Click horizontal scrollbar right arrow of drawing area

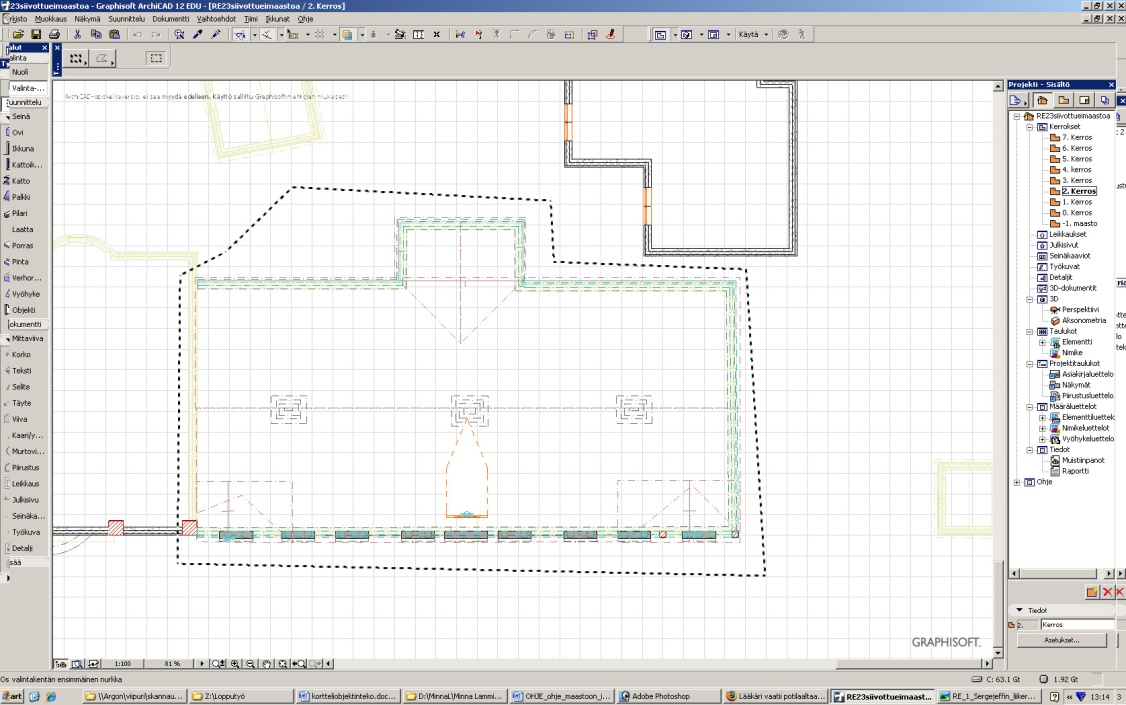point(987,664)
